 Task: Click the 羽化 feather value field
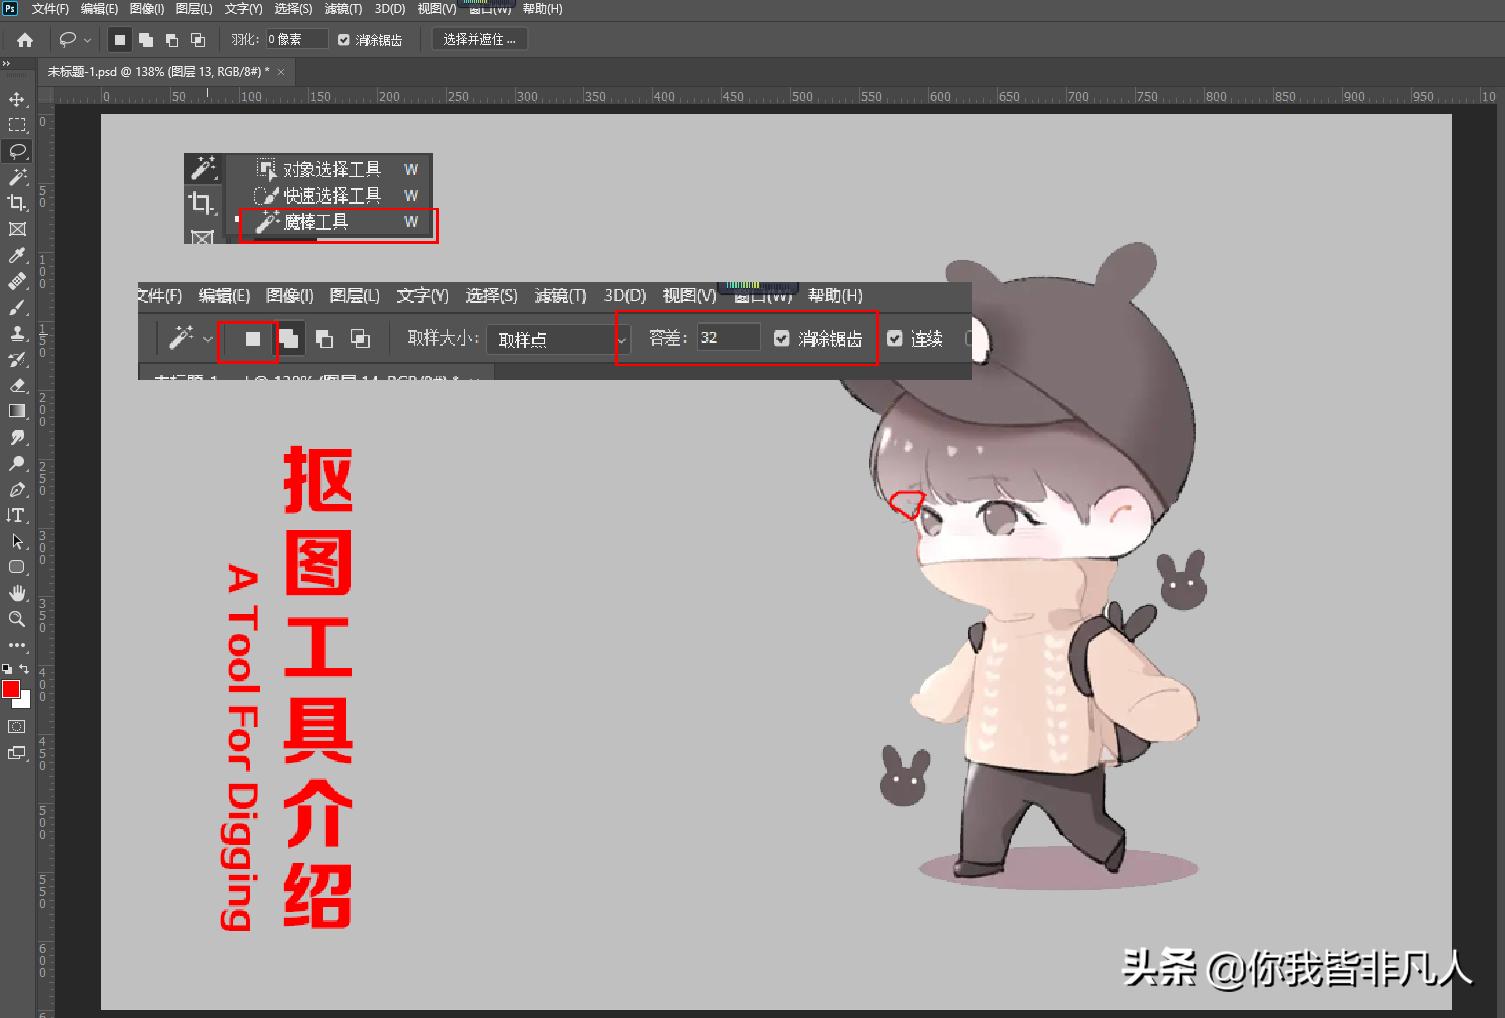pyautogui.click(x=291, y=38)
